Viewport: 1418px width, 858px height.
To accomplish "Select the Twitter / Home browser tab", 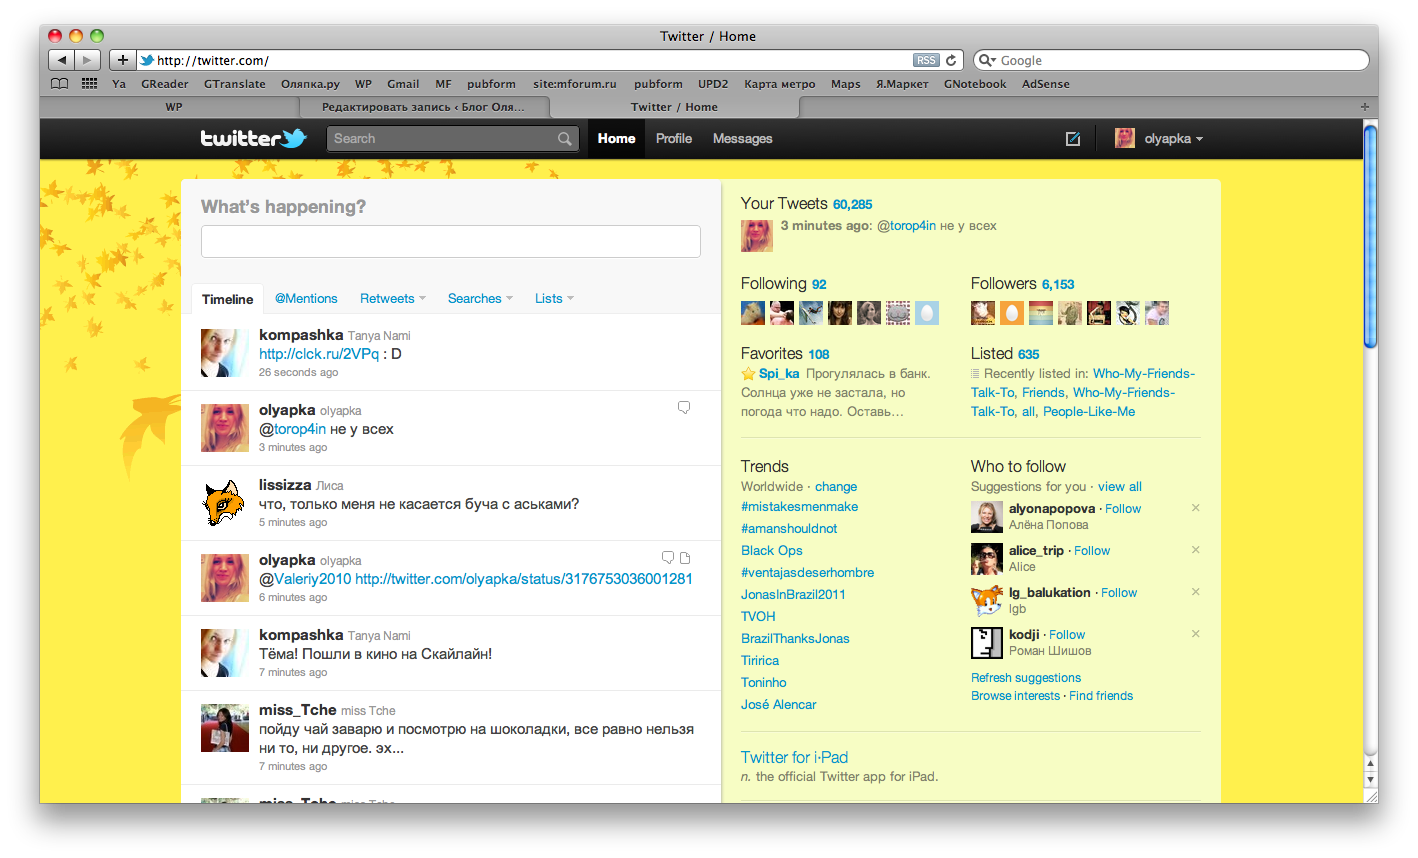I will 674,107.
